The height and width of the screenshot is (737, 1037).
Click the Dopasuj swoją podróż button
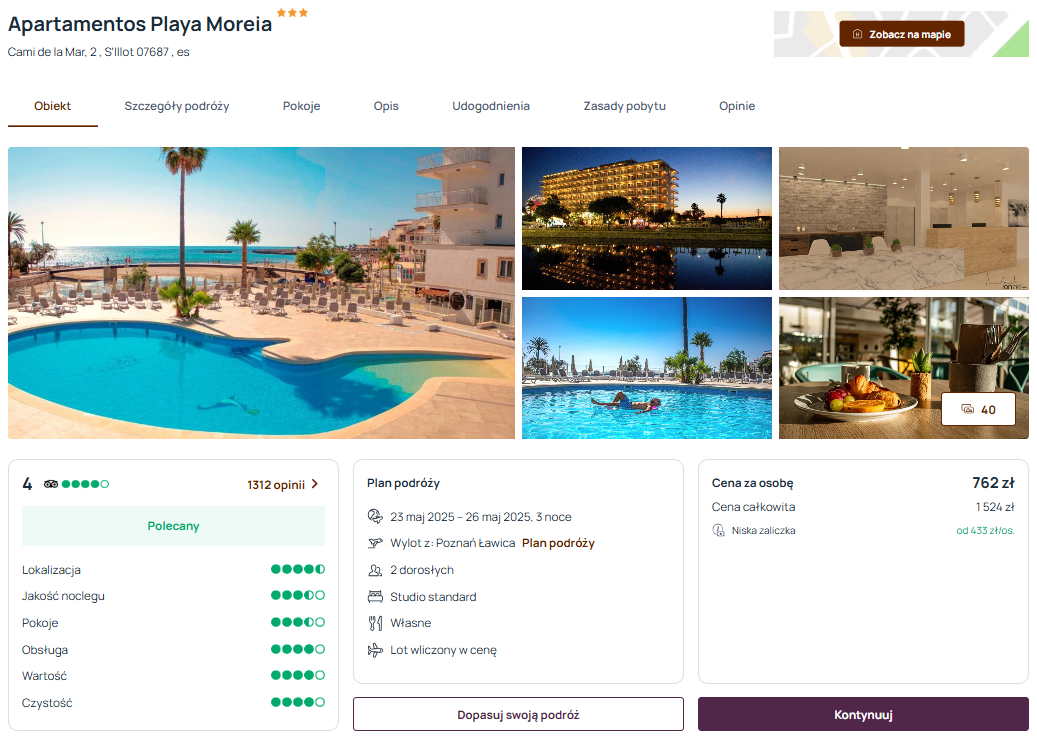(x=518, y=715)
